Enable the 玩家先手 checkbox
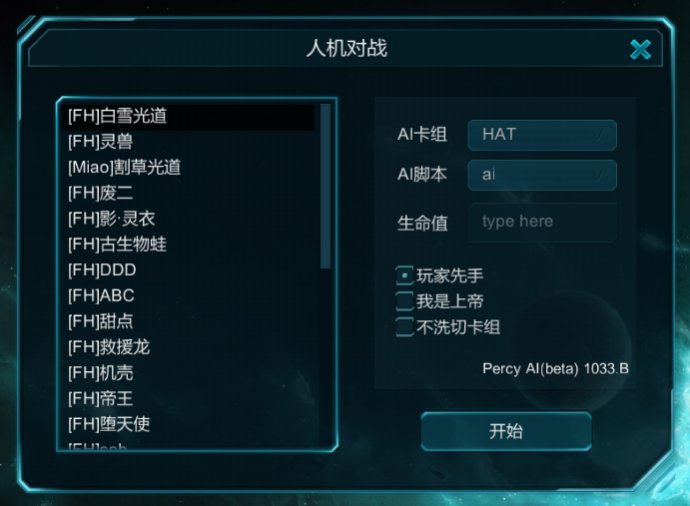 pyautogui.click(x=405, y=275)
